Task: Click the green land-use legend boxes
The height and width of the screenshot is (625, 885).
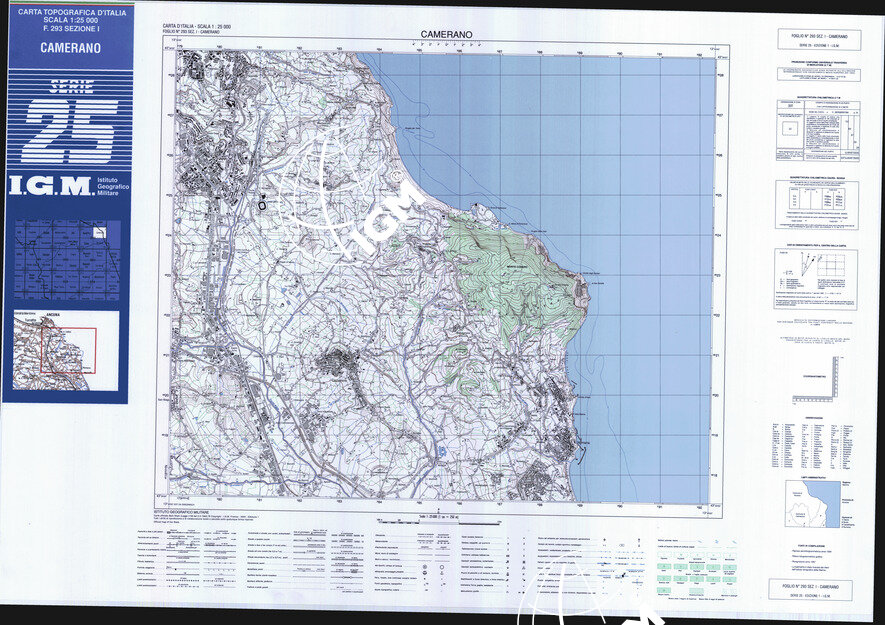Action: [683, 574]
